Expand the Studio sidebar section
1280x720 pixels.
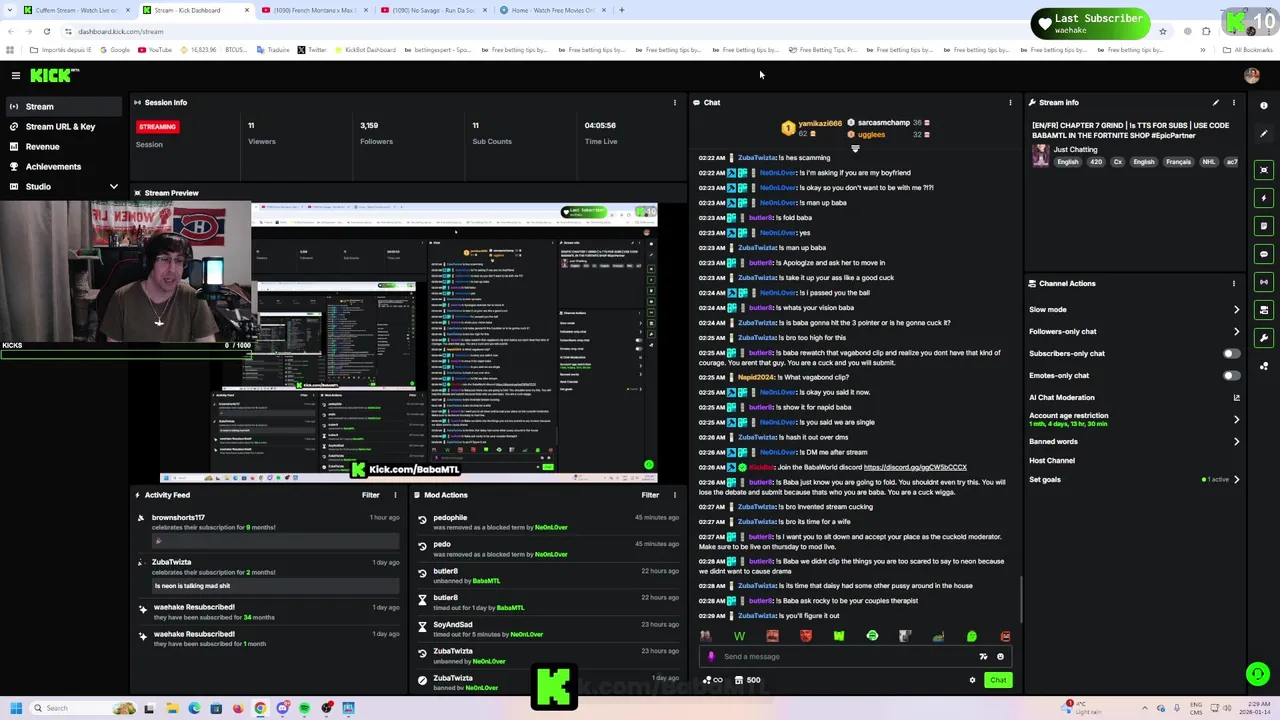pyautogui.click(x=113, y=186)
